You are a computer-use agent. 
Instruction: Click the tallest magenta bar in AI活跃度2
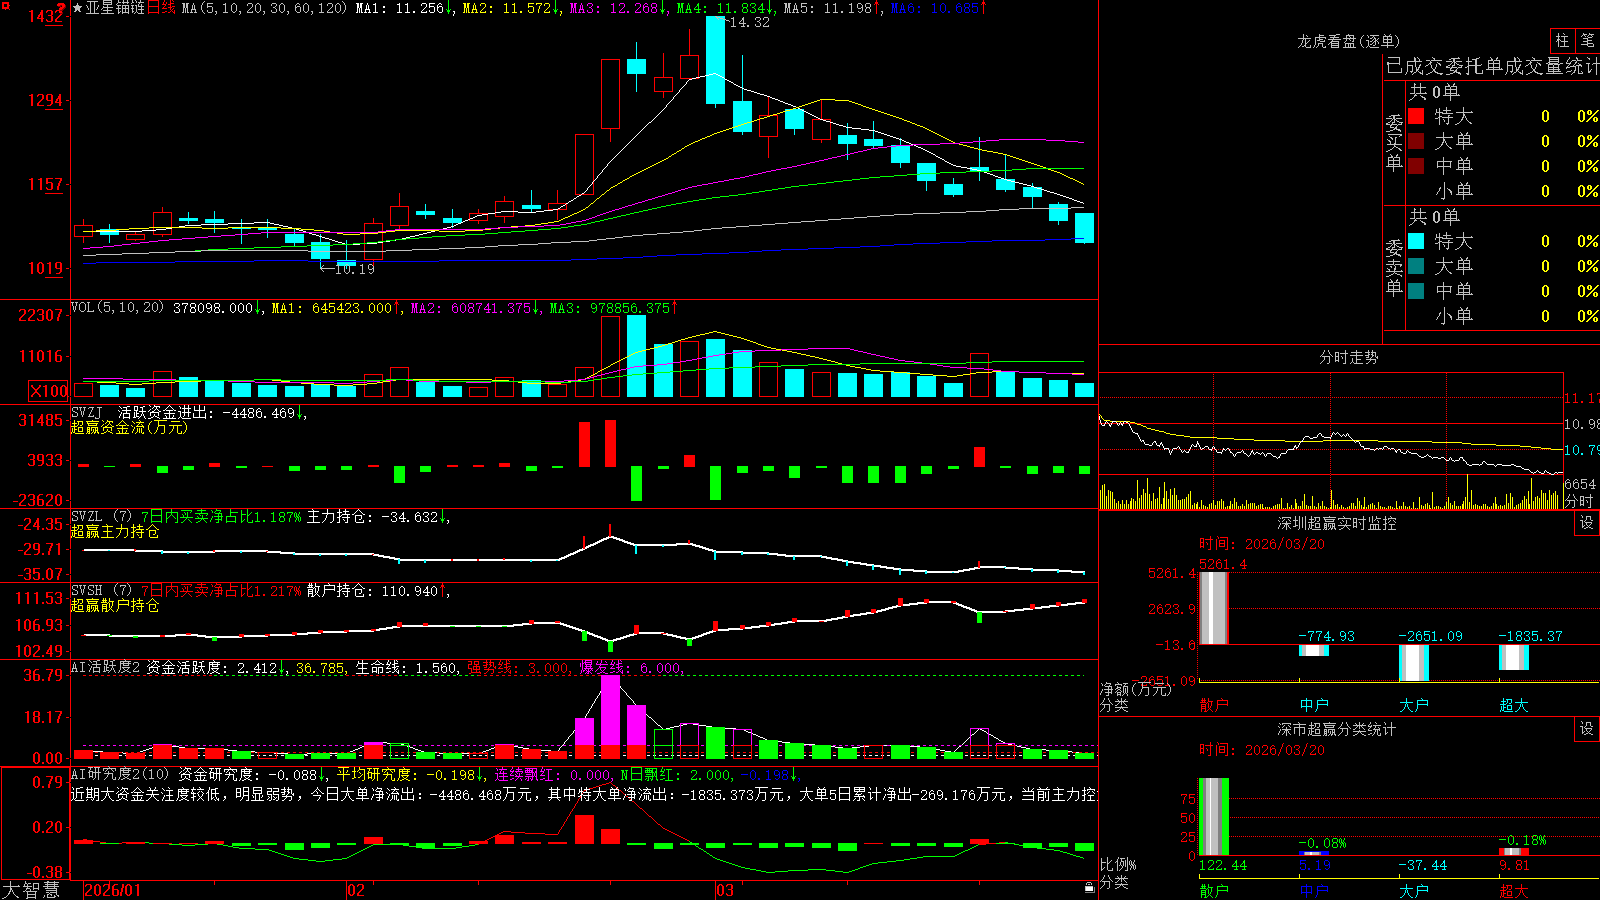610,716
